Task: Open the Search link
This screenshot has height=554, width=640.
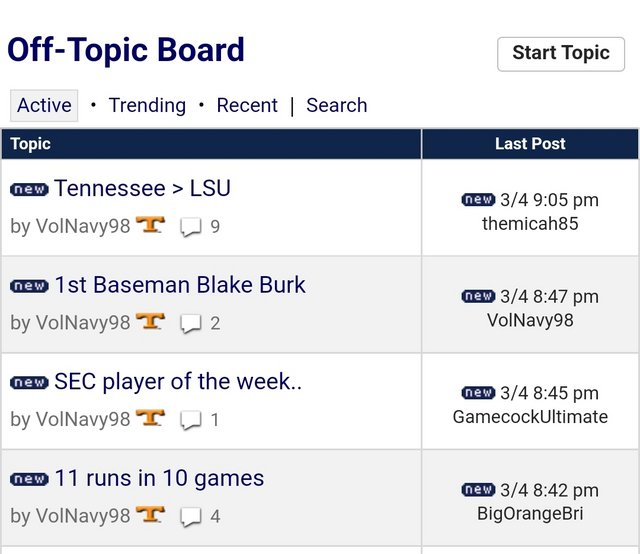Action: (x=337, y=105)
